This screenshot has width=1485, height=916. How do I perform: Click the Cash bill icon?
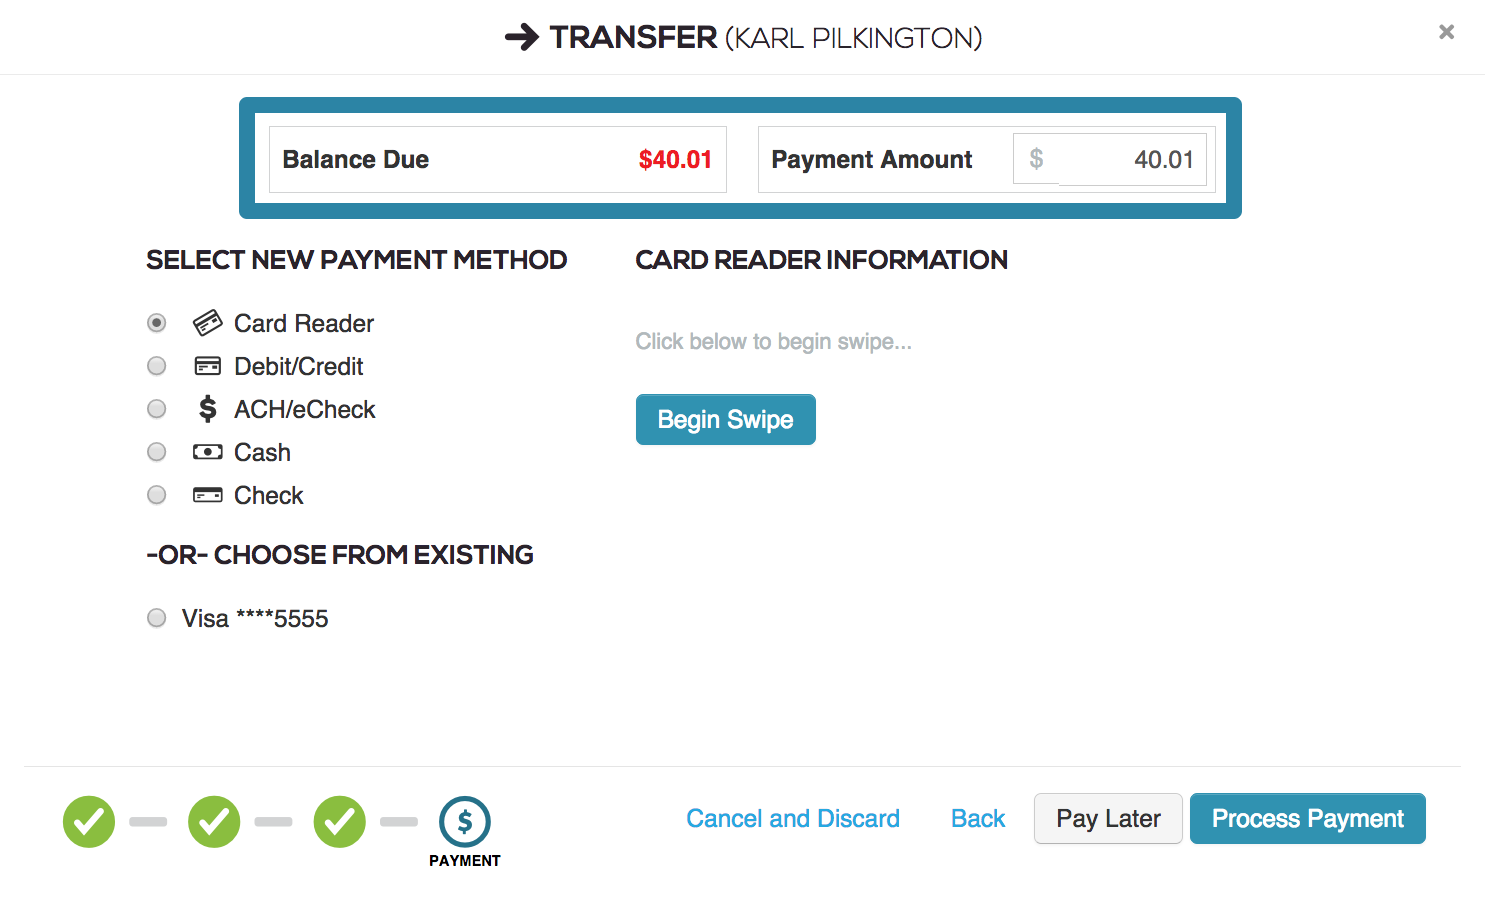coord(207,452)
